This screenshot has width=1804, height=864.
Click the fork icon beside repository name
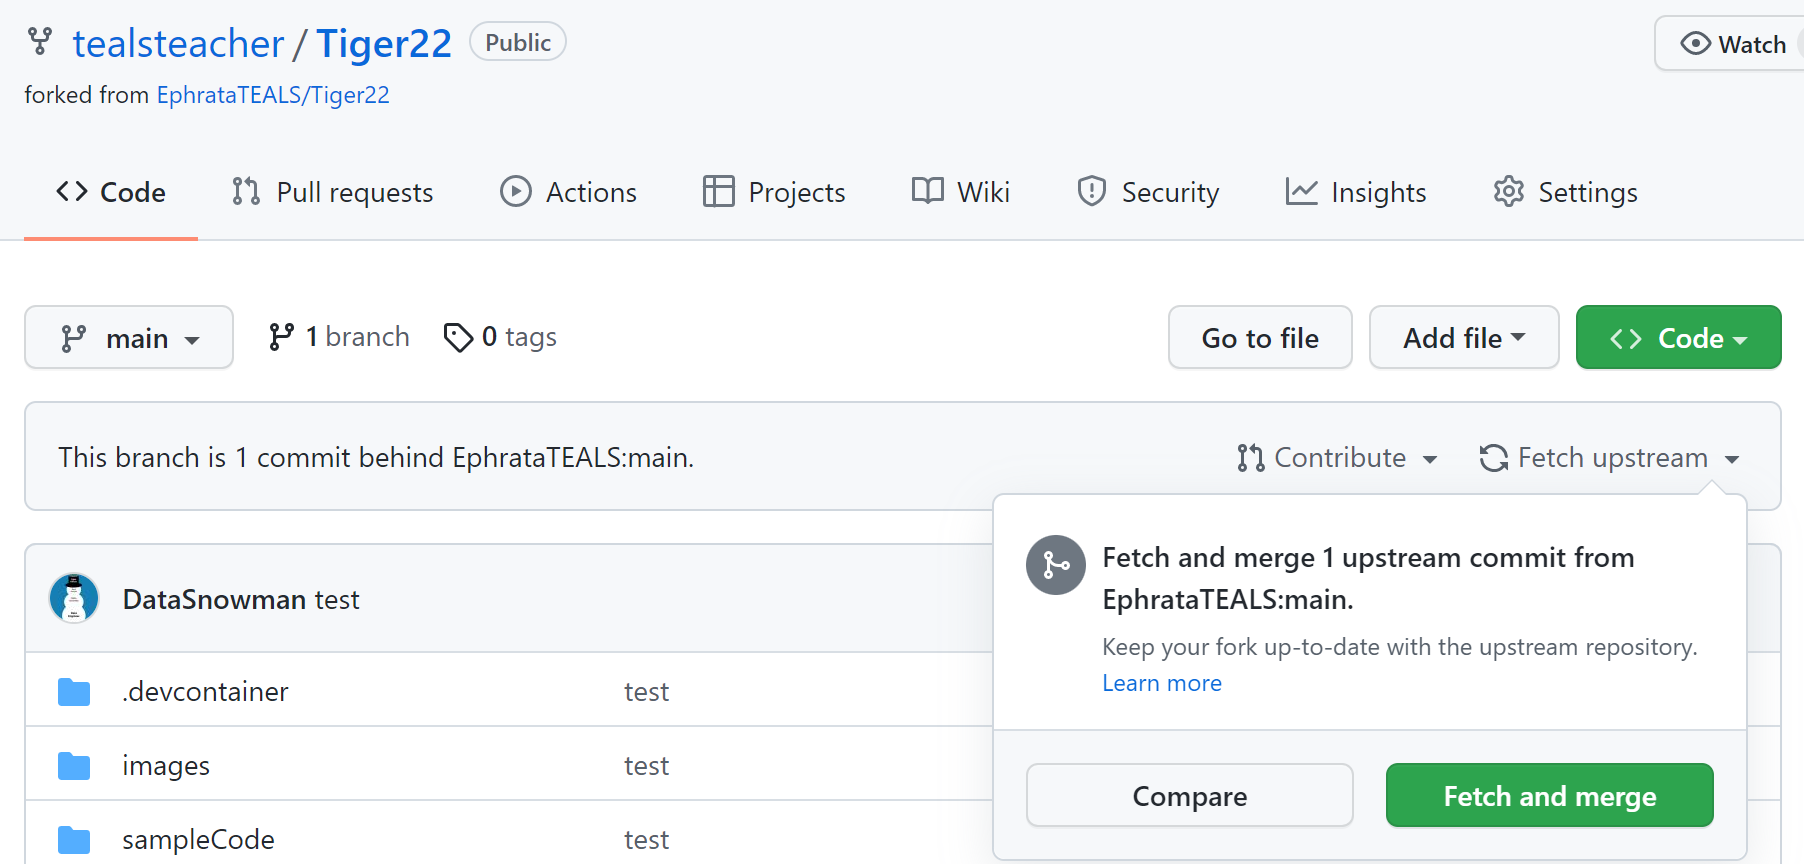(x=39, y=41)
